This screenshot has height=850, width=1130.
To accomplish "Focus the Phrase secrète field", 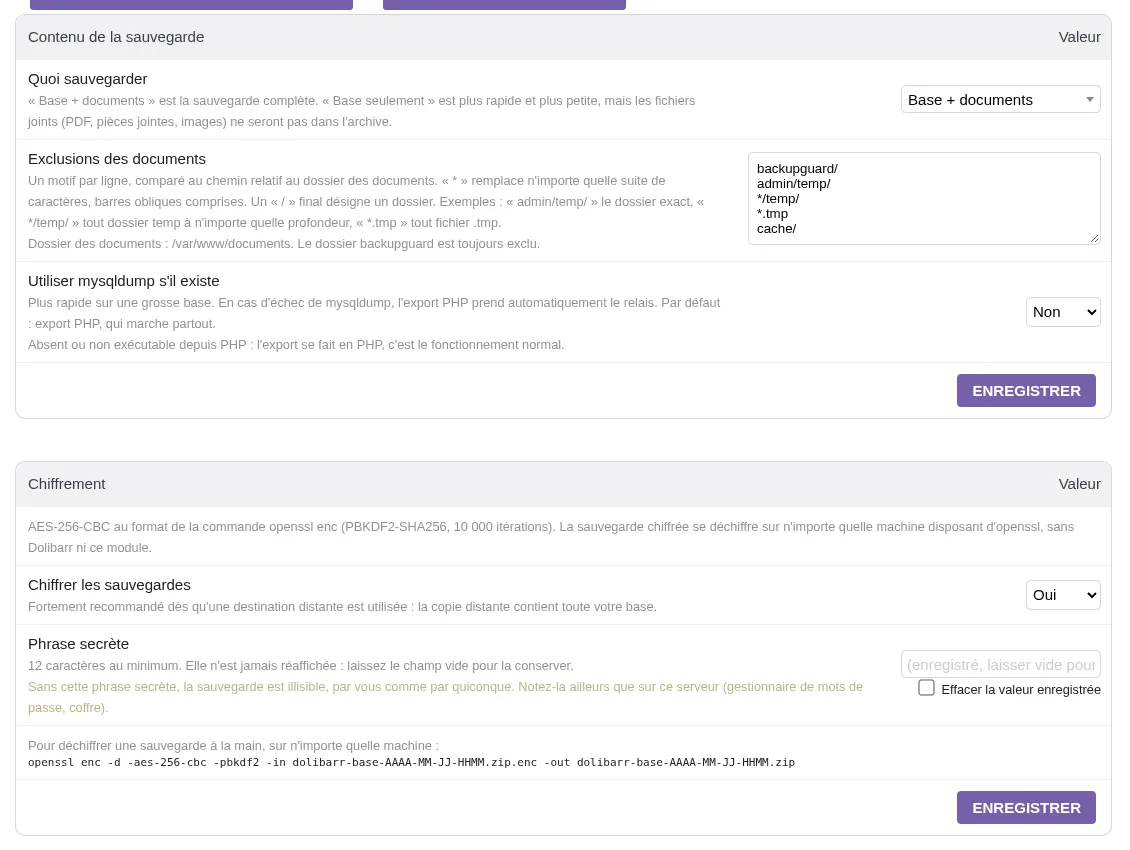I will [x=1000, y=664].
